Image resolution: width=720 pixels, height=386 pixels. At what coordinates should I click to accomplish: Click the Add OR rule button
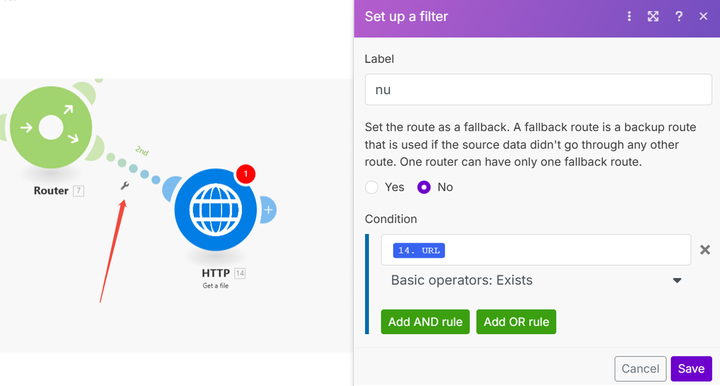point(516,322)
